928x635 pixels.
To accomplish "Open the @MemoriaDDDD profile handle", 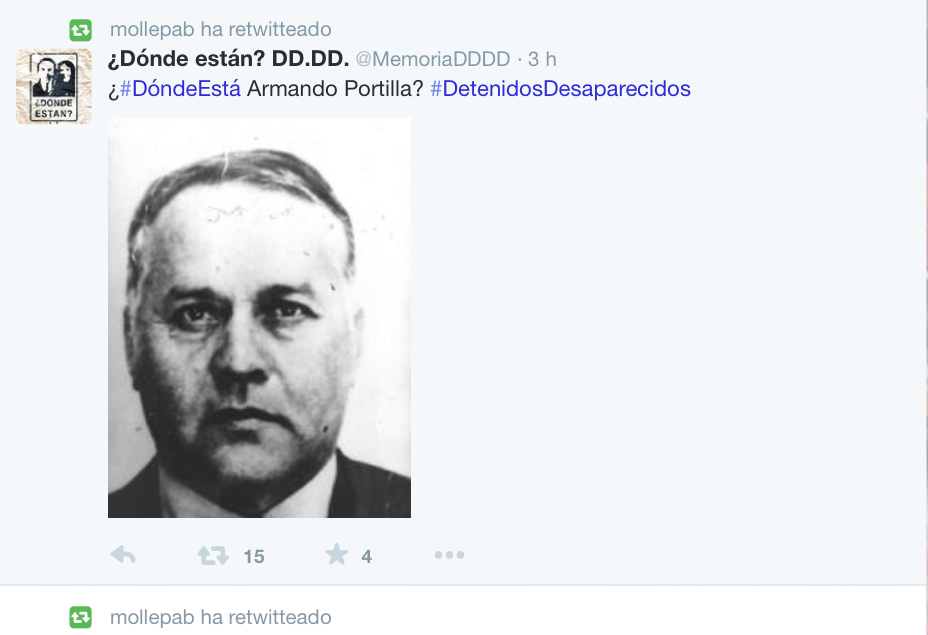I will click(x=433, y=59).
